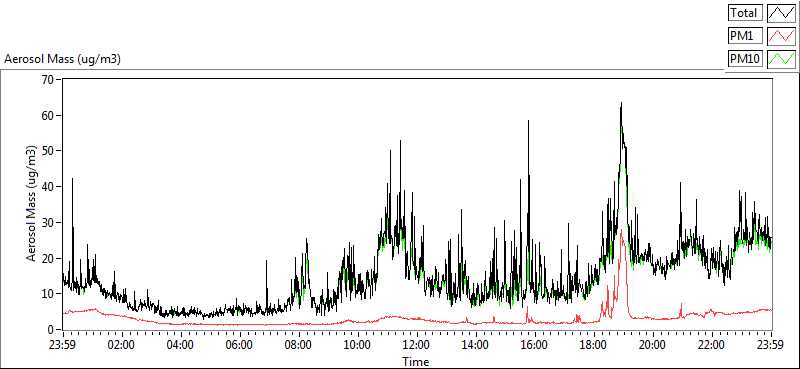Click the vertical Aerosol Mass axis label
The image size is (800, 369).
point(32,203)
